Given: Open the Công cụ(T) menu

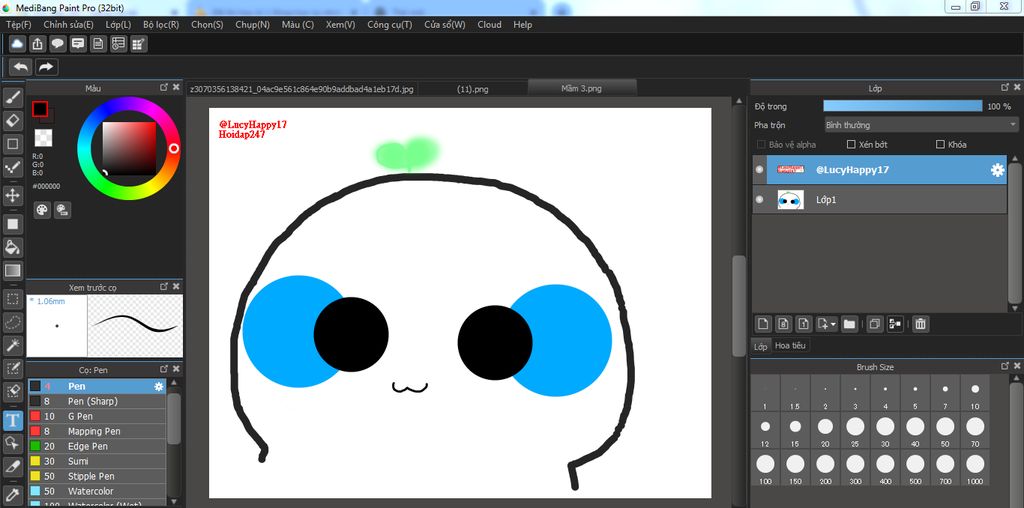Looking at the screenshot, I should (x=390, y=25).
